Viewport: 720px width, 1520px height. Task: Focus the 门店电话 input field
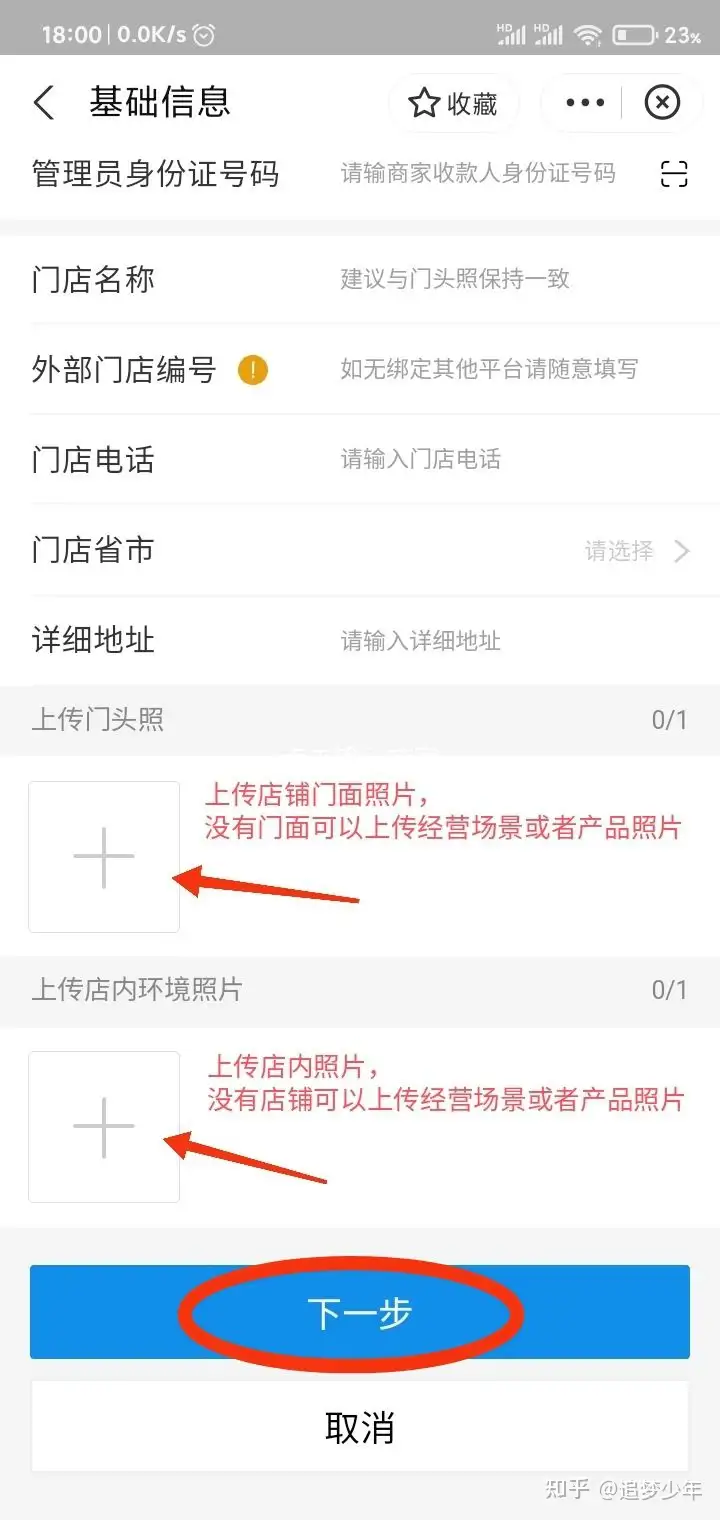click(516, 460)
